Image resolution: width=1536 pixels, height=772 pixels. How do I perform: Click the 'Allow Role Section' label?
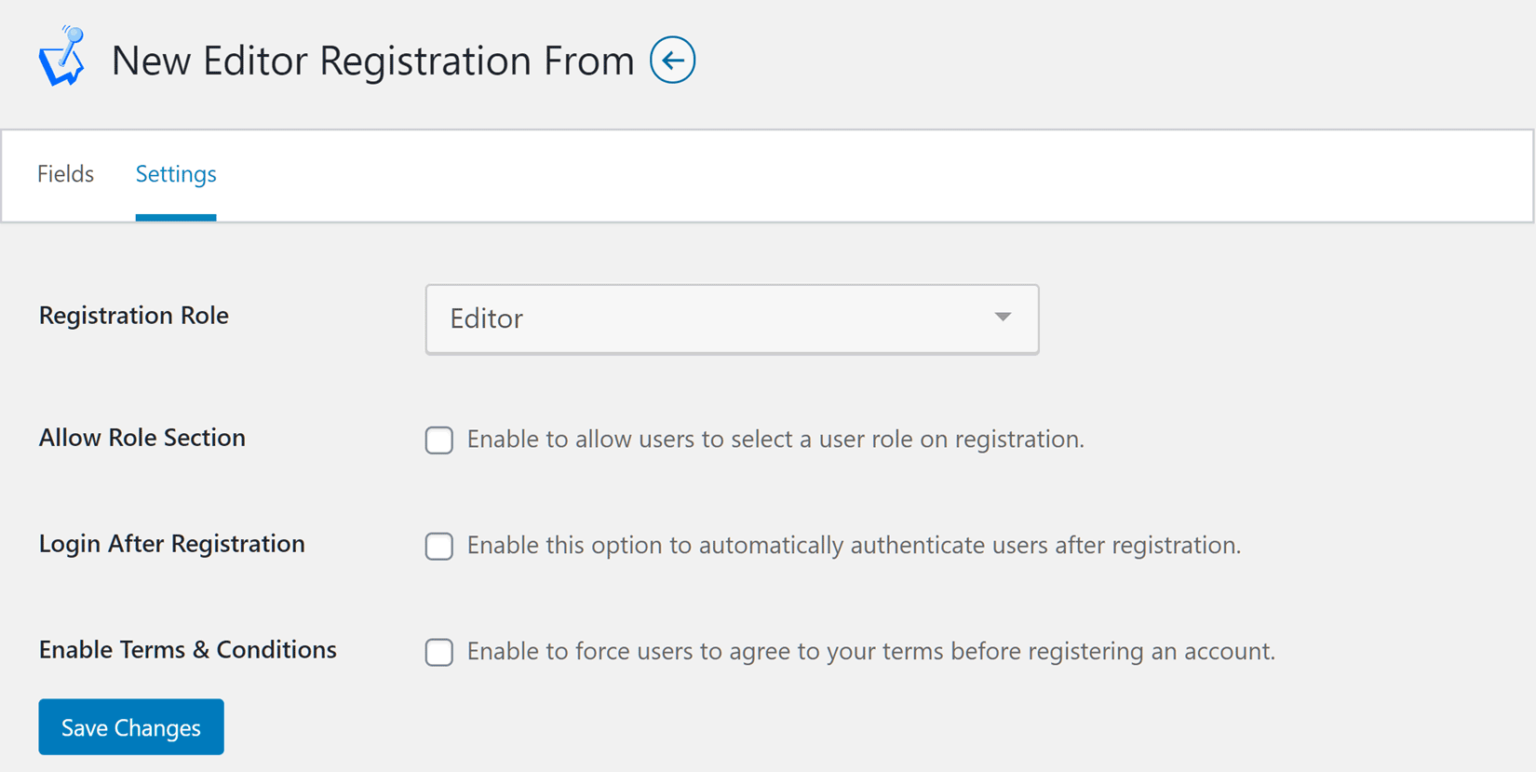(x=142, y=438)
